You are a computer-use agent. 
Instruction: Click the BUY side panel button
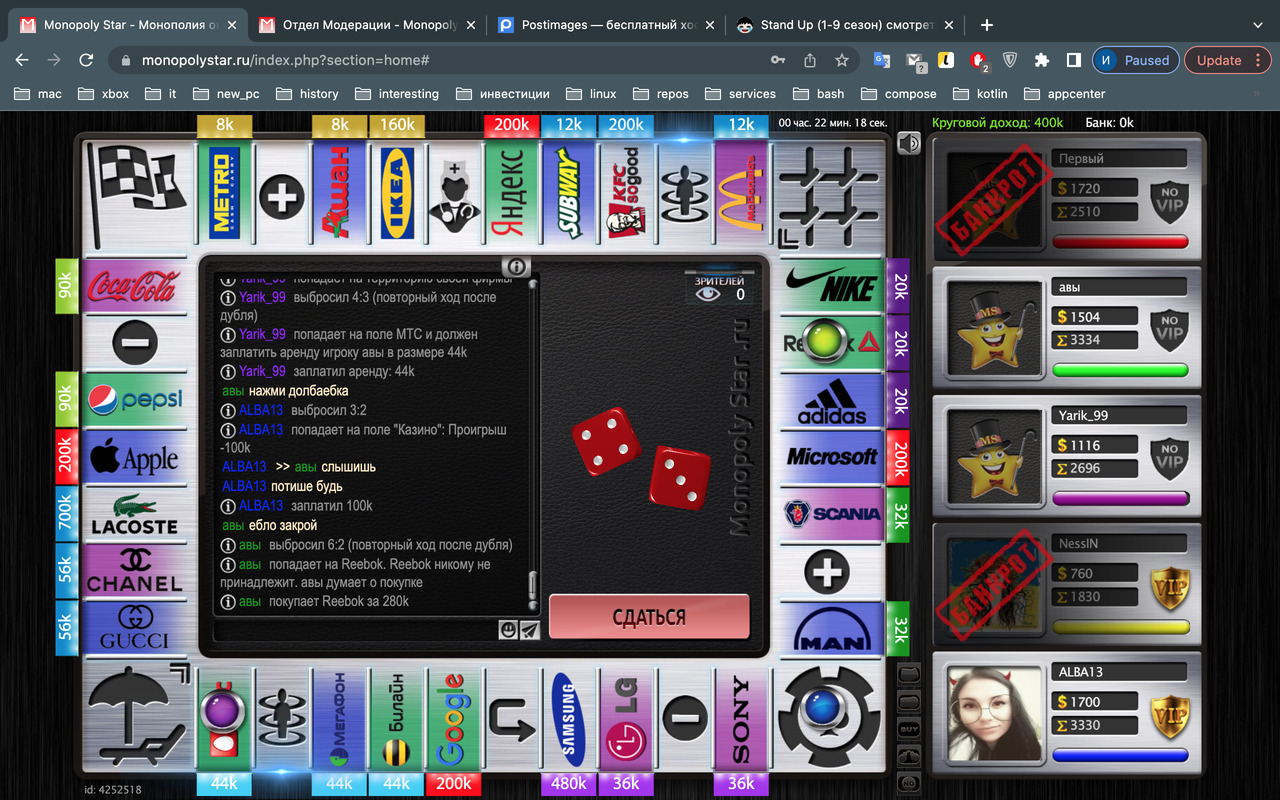click(x=909, y=728)
